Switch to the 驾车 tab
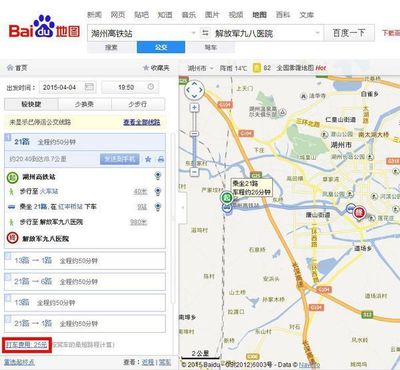 pyautogui.click(x=210, y=47)
